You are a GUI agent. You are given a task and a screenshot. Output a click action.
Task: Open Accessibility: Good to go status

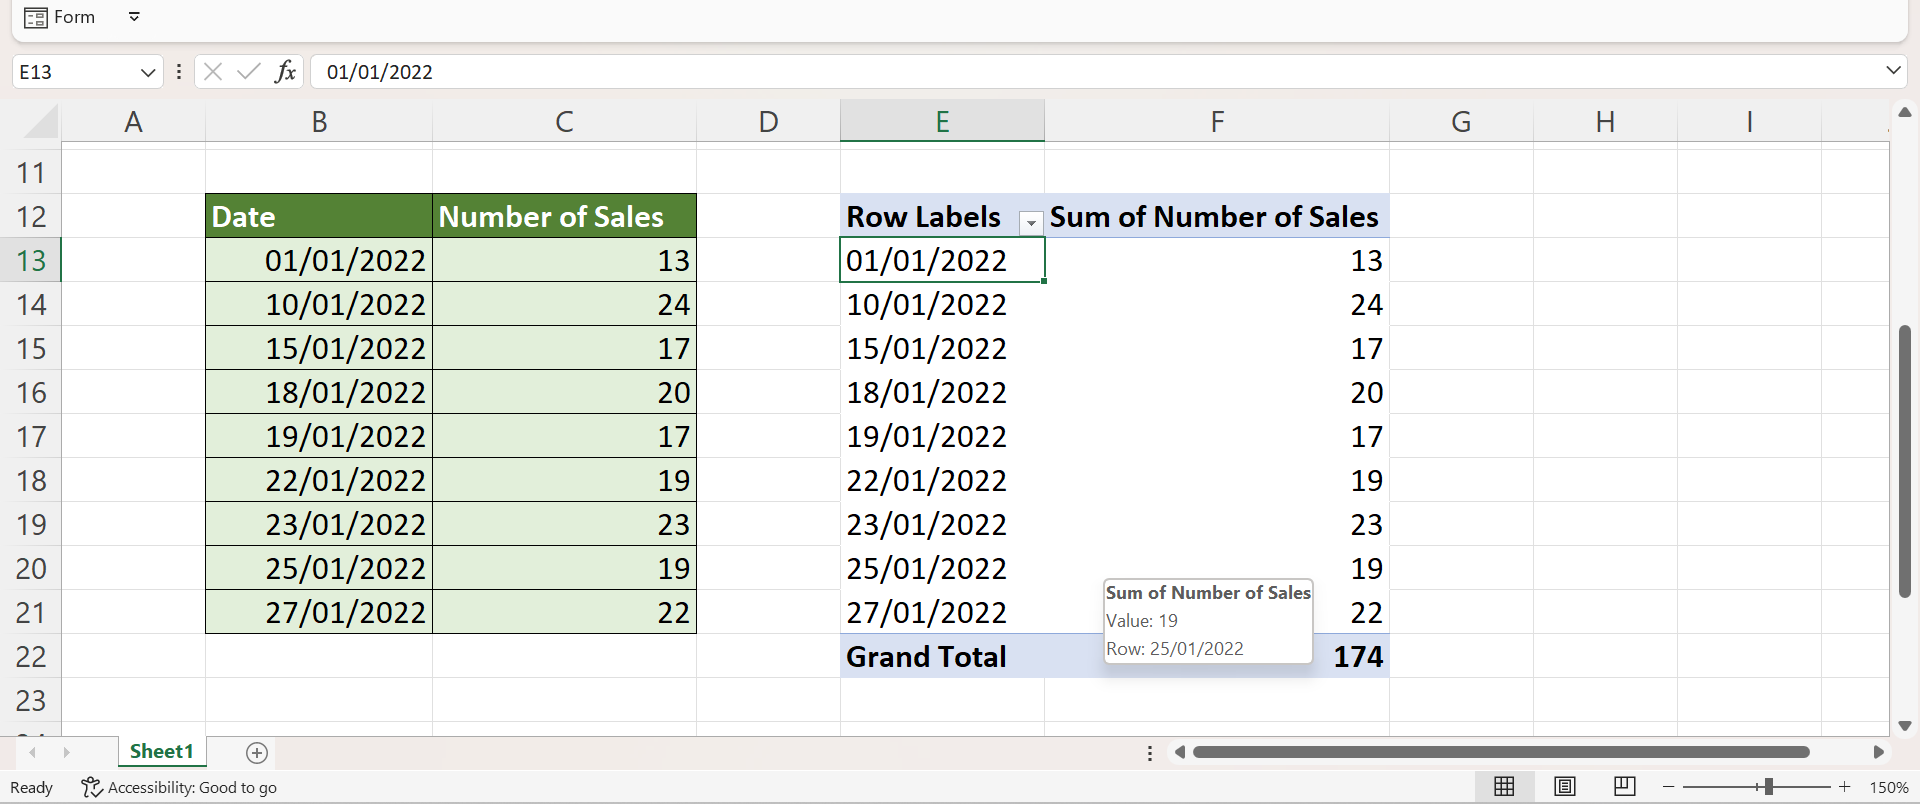(180, 788)
